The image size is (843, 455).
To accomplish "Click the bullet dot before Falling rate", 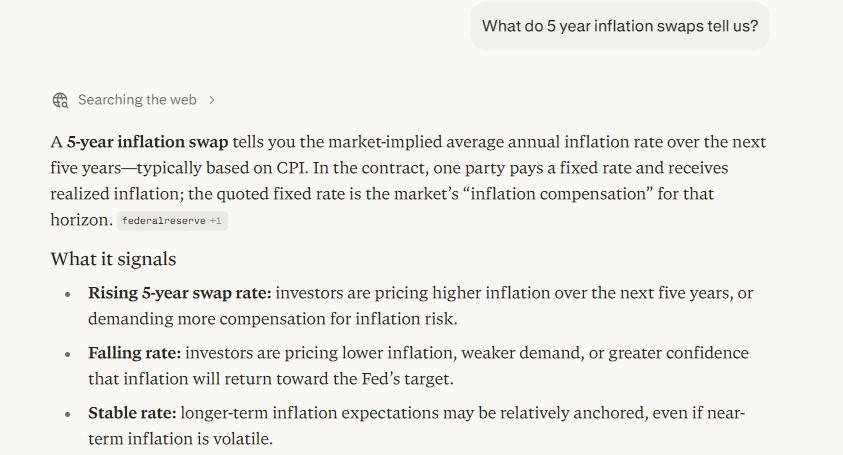I will coord(68,354).
